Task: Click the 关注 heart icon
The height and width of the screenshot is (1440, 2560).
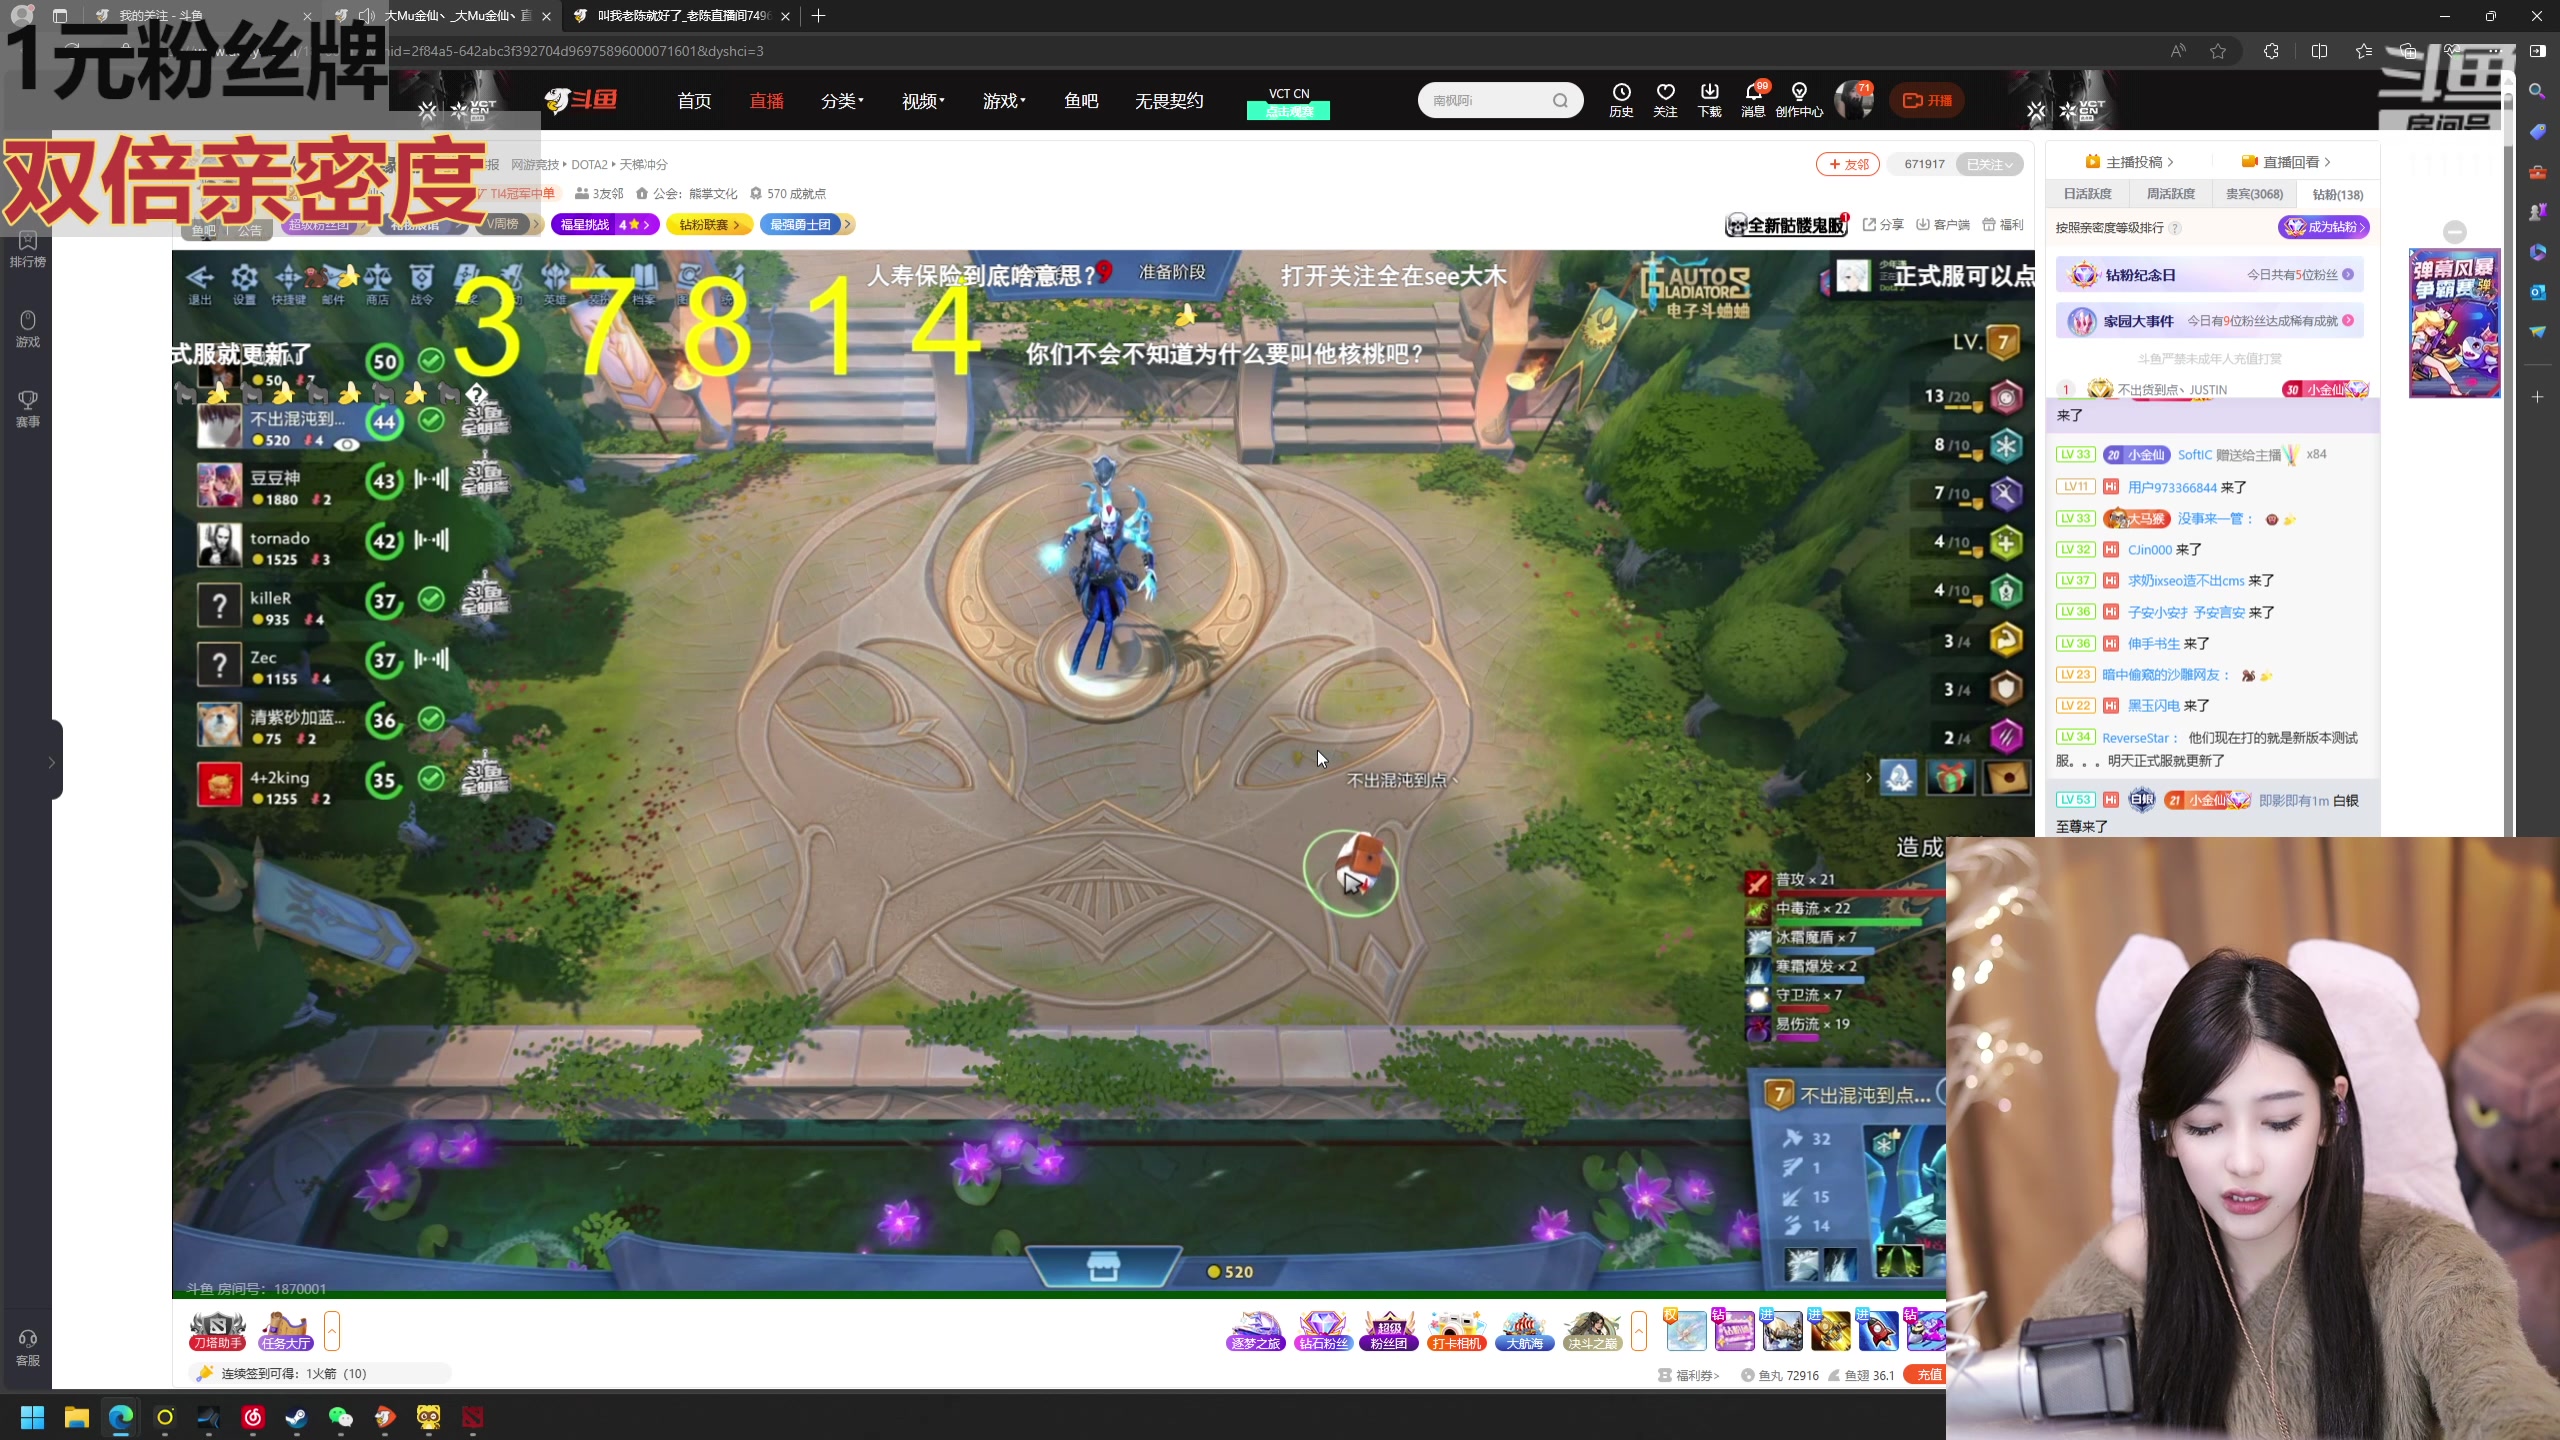Action: tap(1665, 99)
